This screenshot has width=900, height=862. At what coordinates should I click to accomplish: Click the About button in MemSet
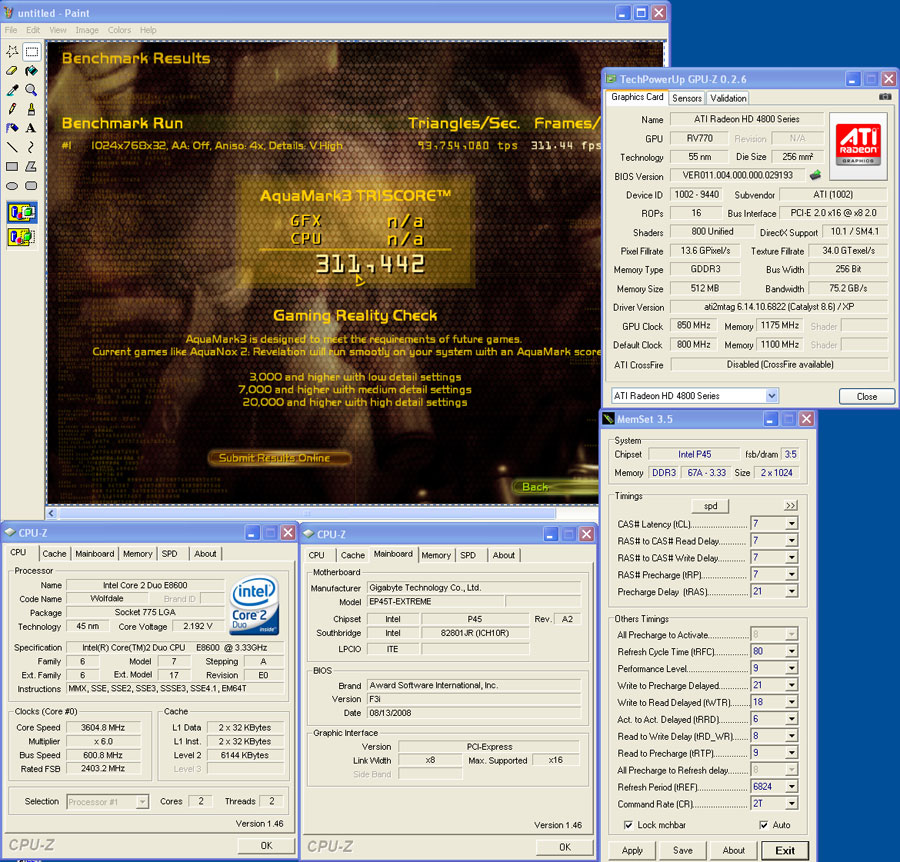click(734, 850)
